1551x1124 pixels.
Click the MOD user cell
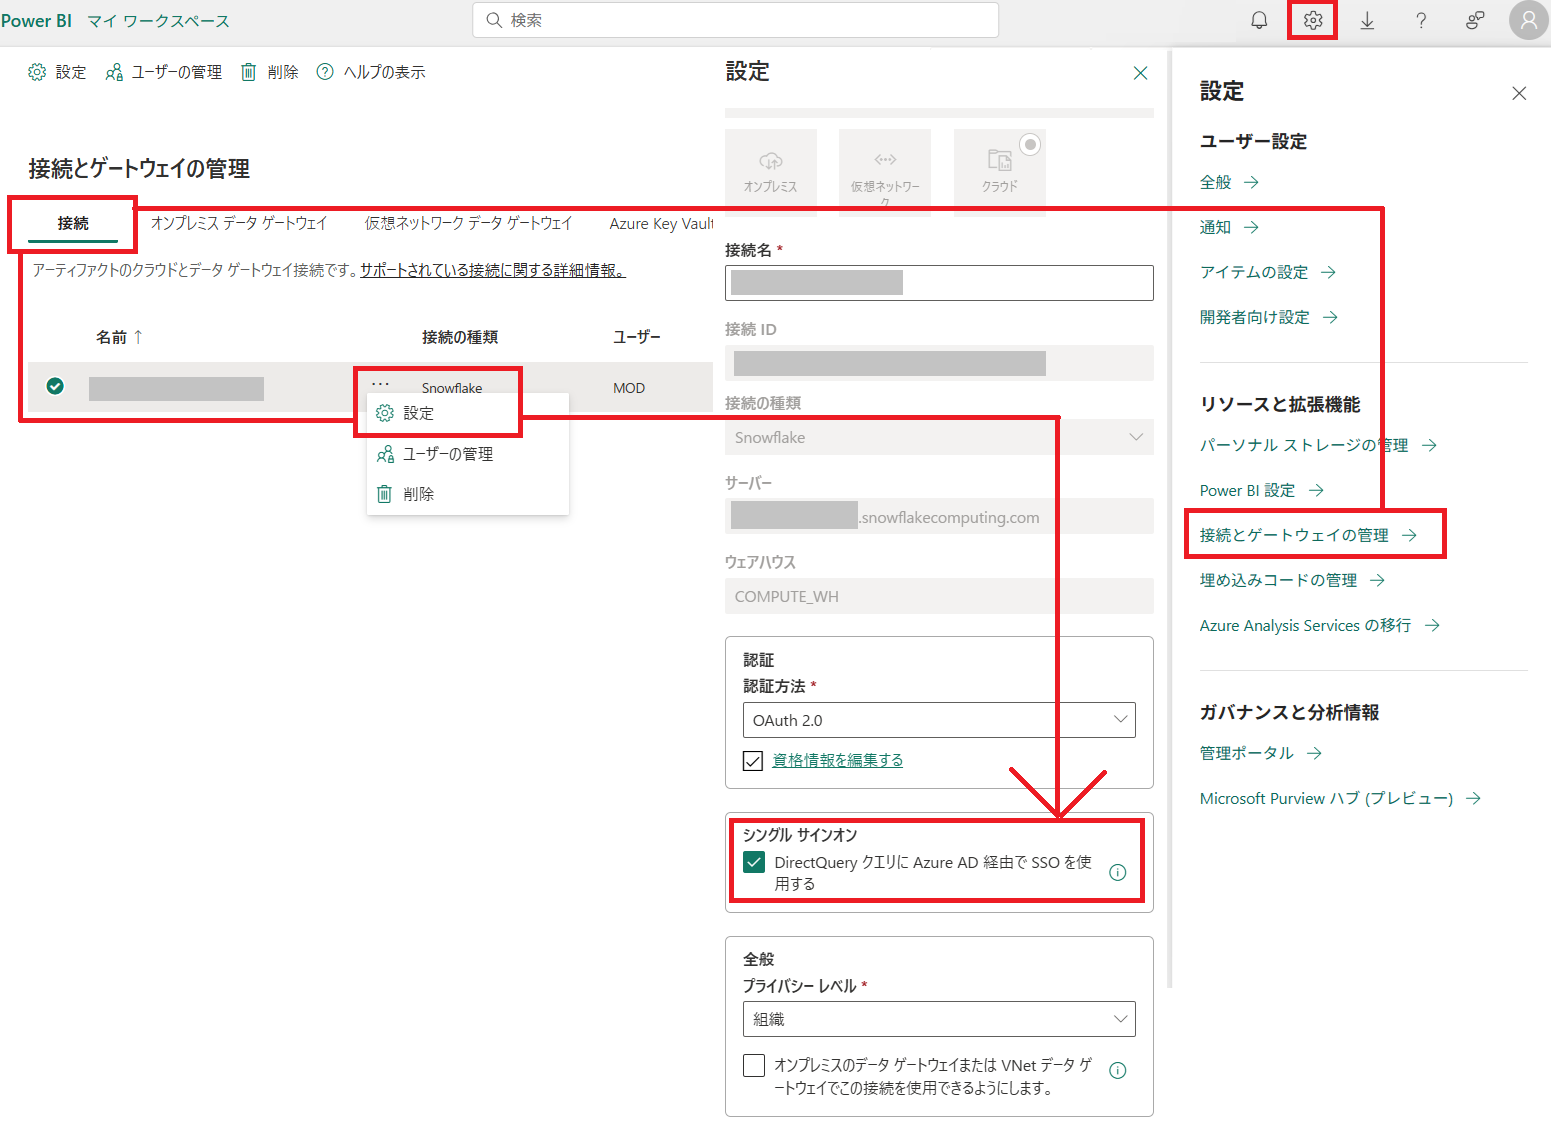pyautogui.click(x=629, y=388)
